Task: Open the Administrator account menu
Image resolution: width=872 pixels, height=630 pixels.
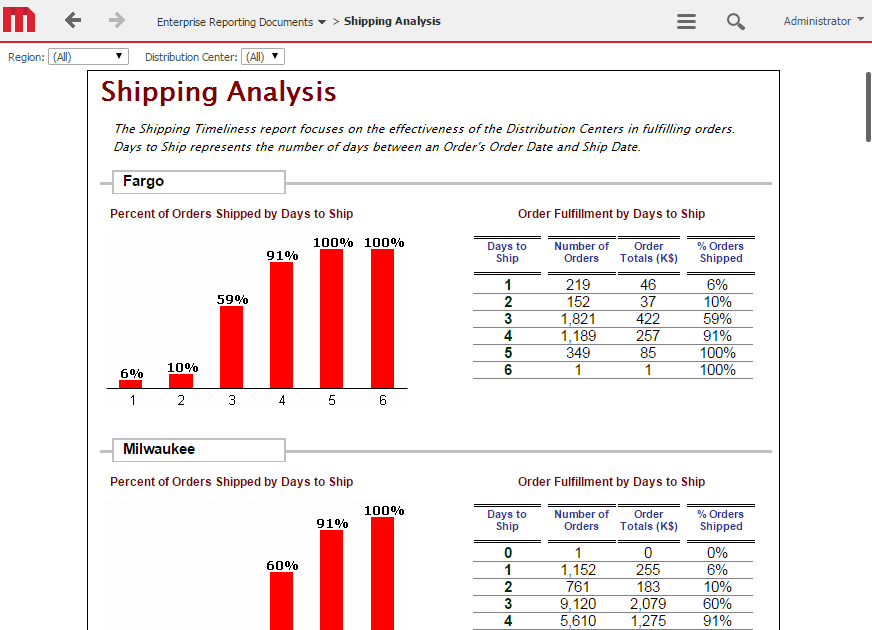Action: click(x=823, y=21)
